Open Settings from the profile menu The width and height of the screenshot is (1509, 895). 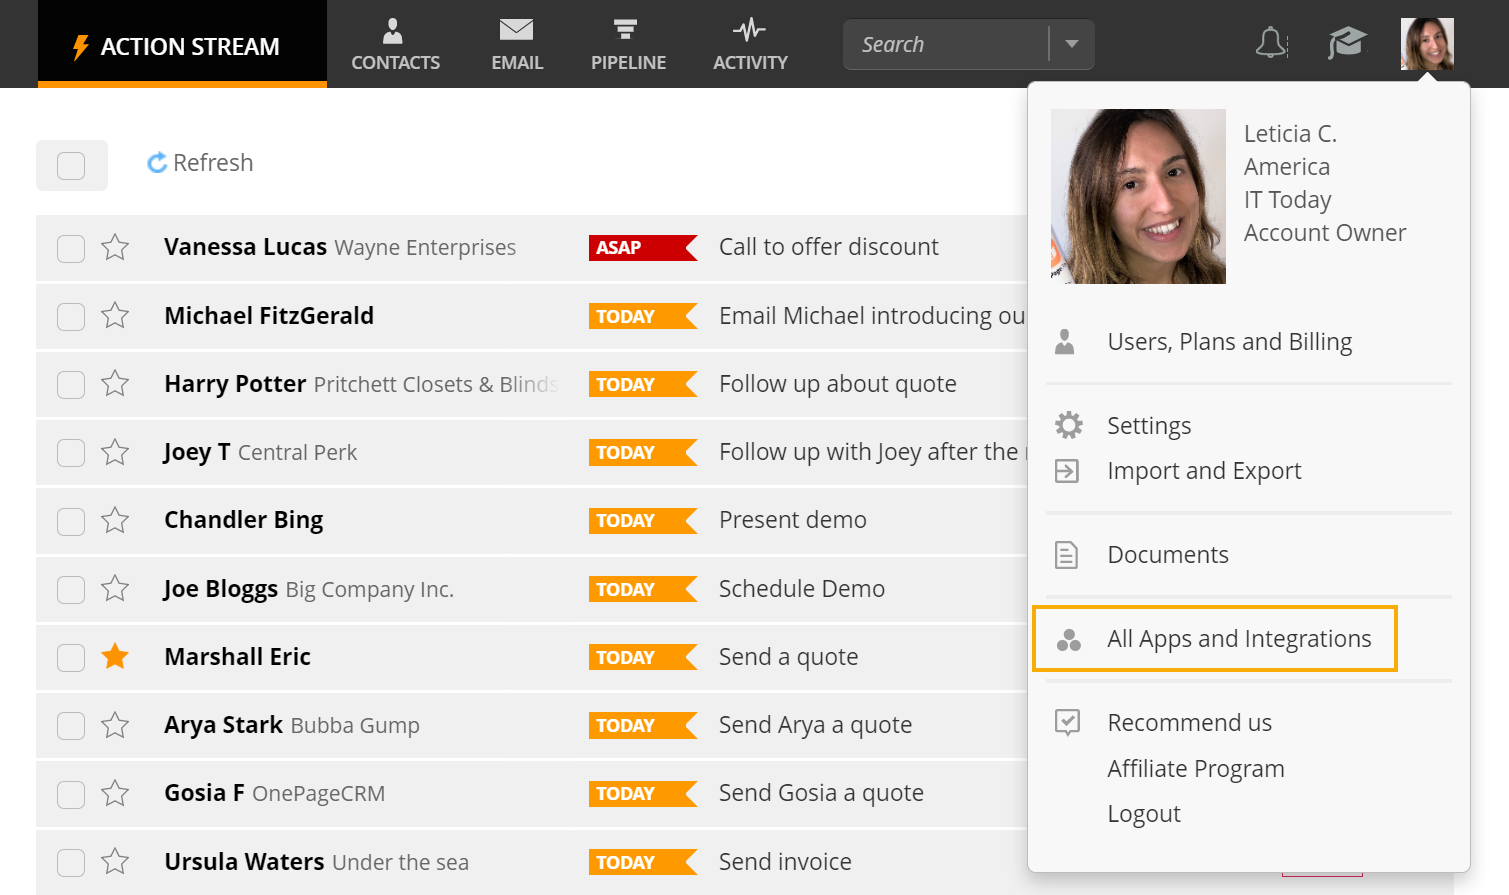coord(1149,426)
